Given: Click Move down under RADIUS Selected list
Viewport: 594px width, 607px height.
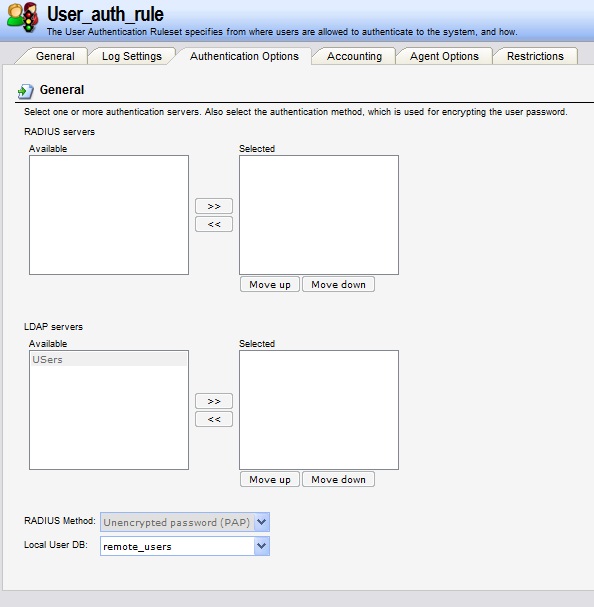Looking at the screenshot, I should tap(338, 285).
